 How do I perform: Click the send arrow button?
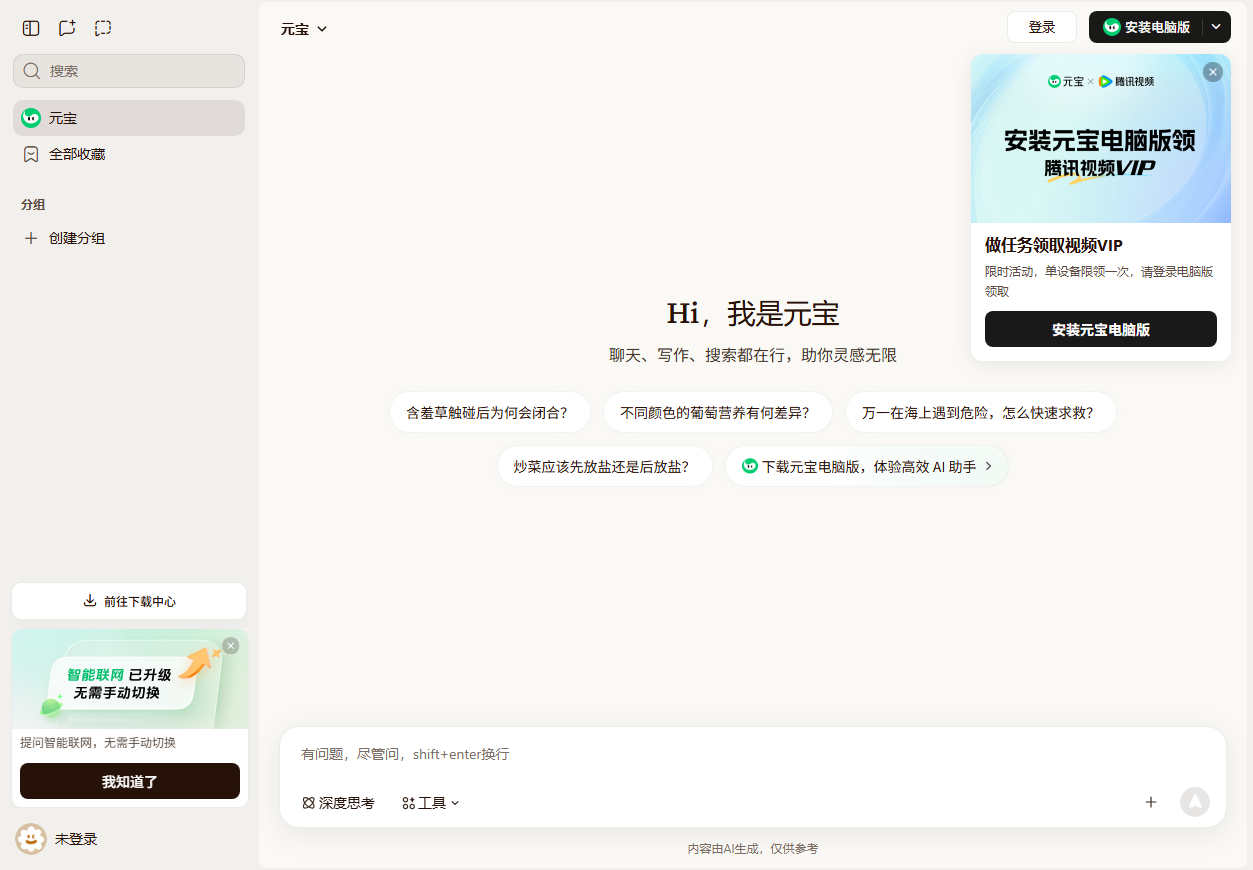click(x=1195, y=802)
